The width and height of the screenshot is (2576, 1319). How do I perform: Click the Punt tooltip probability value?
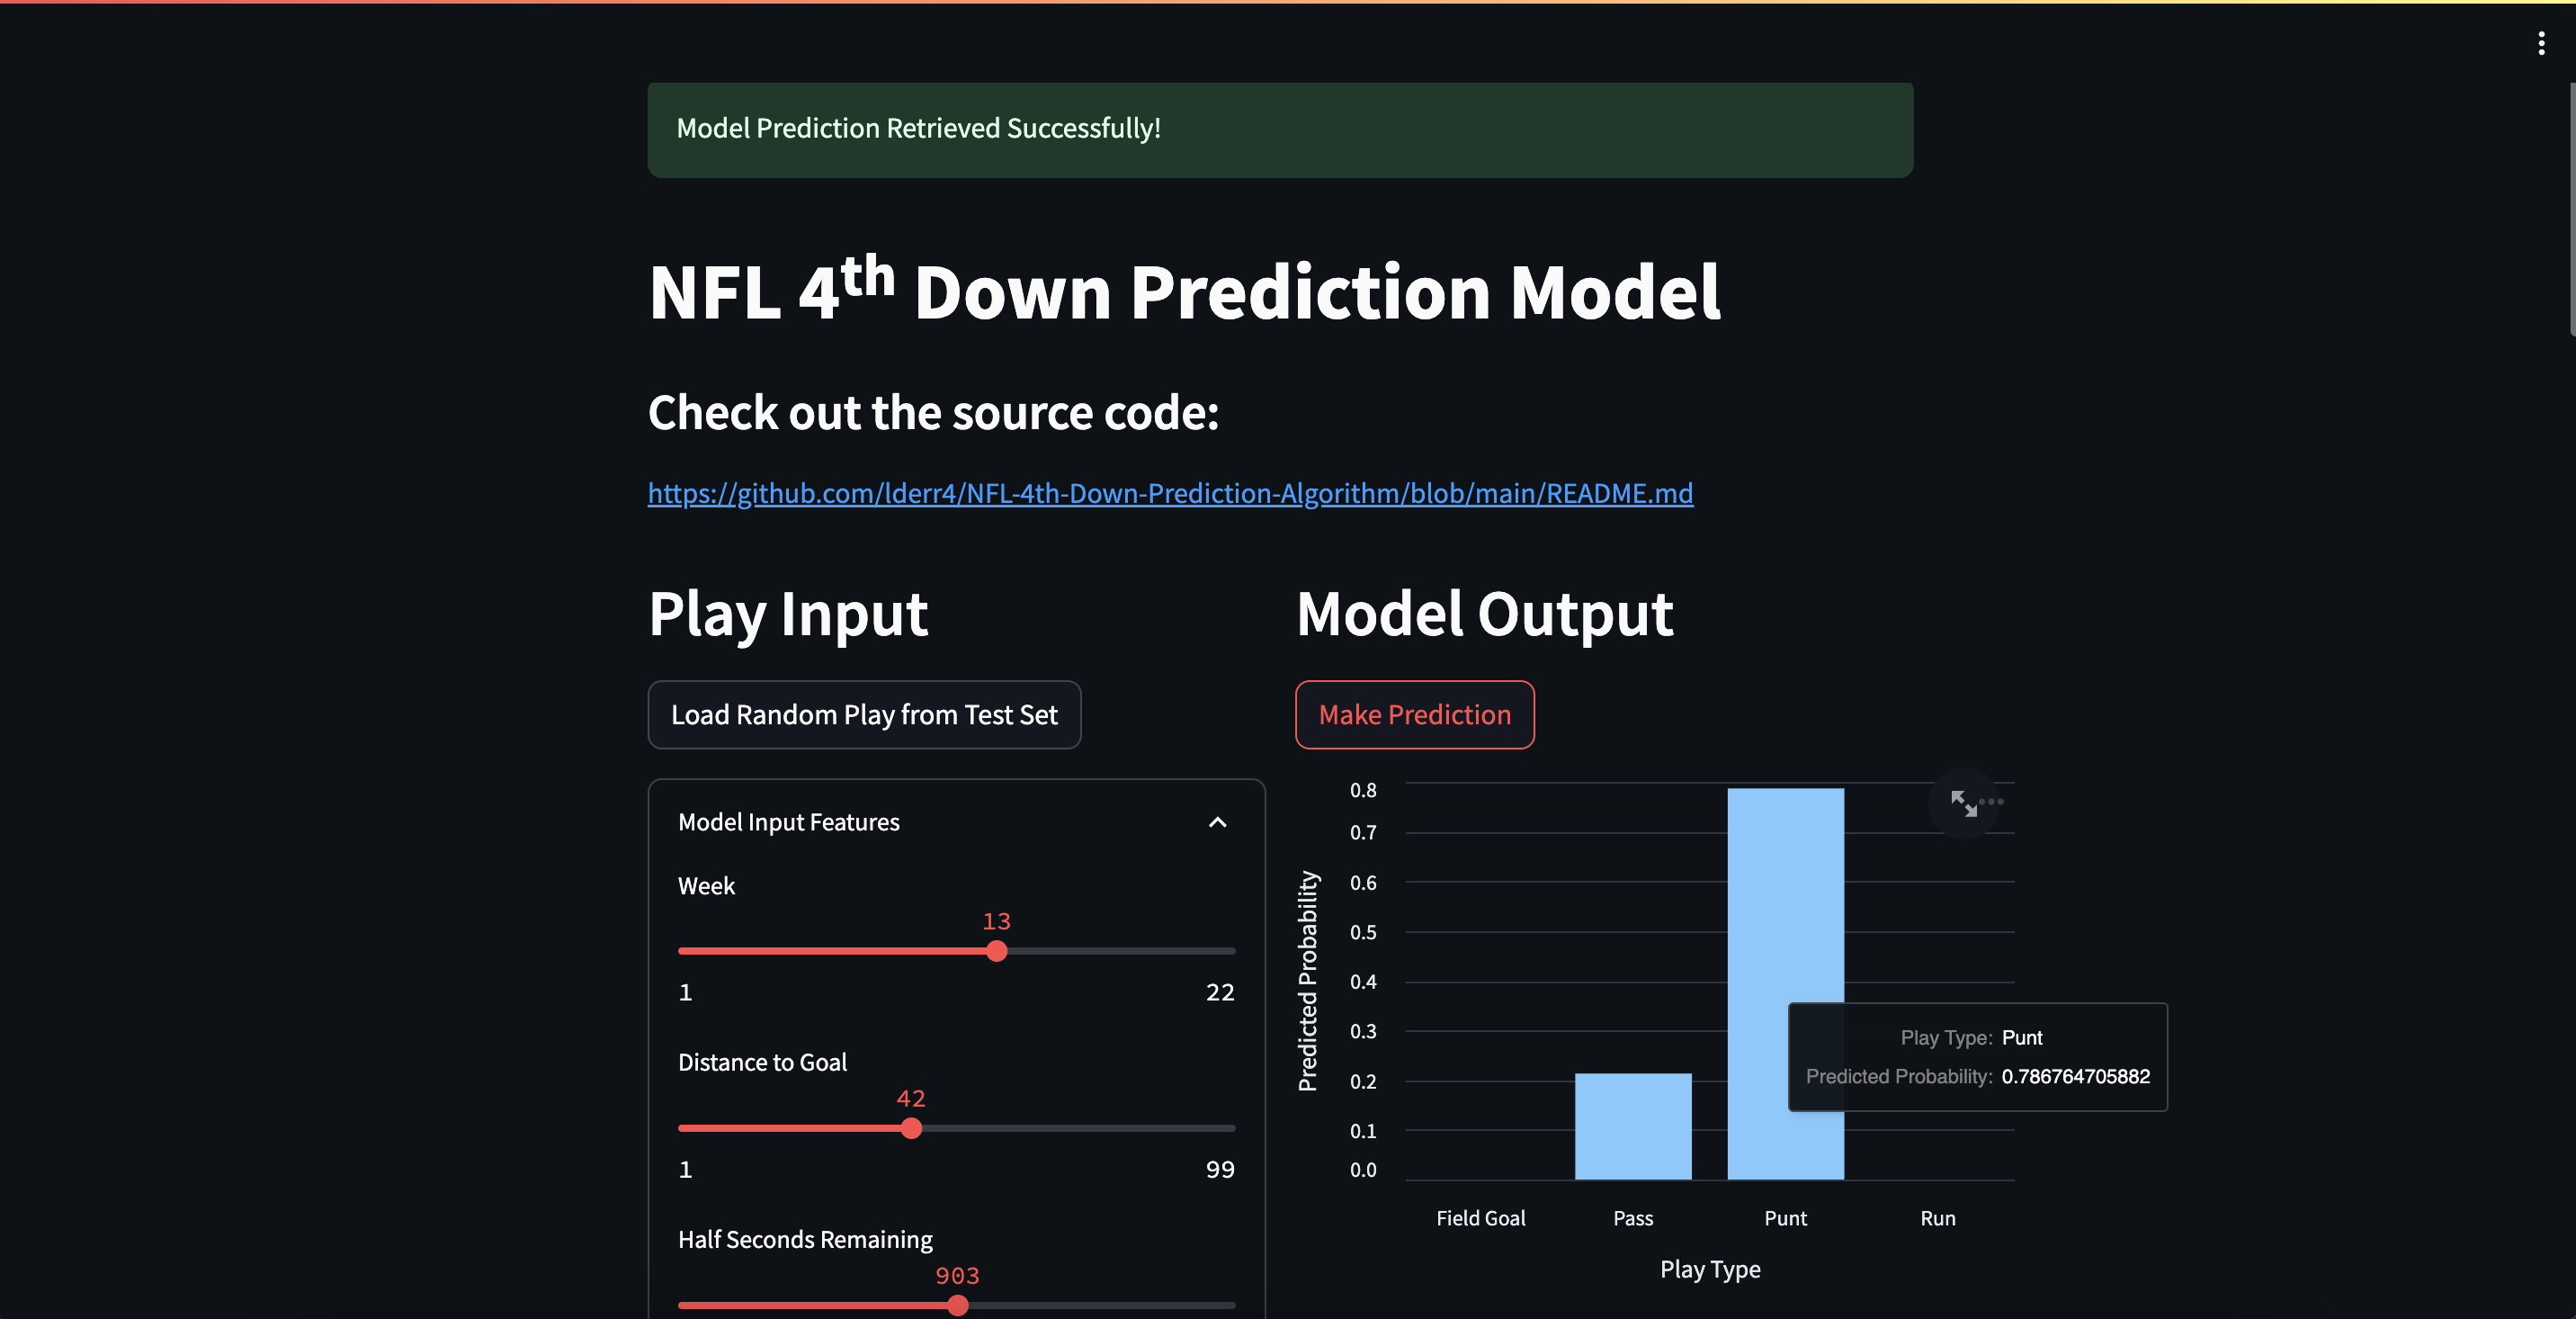tap(2075, 1076)
